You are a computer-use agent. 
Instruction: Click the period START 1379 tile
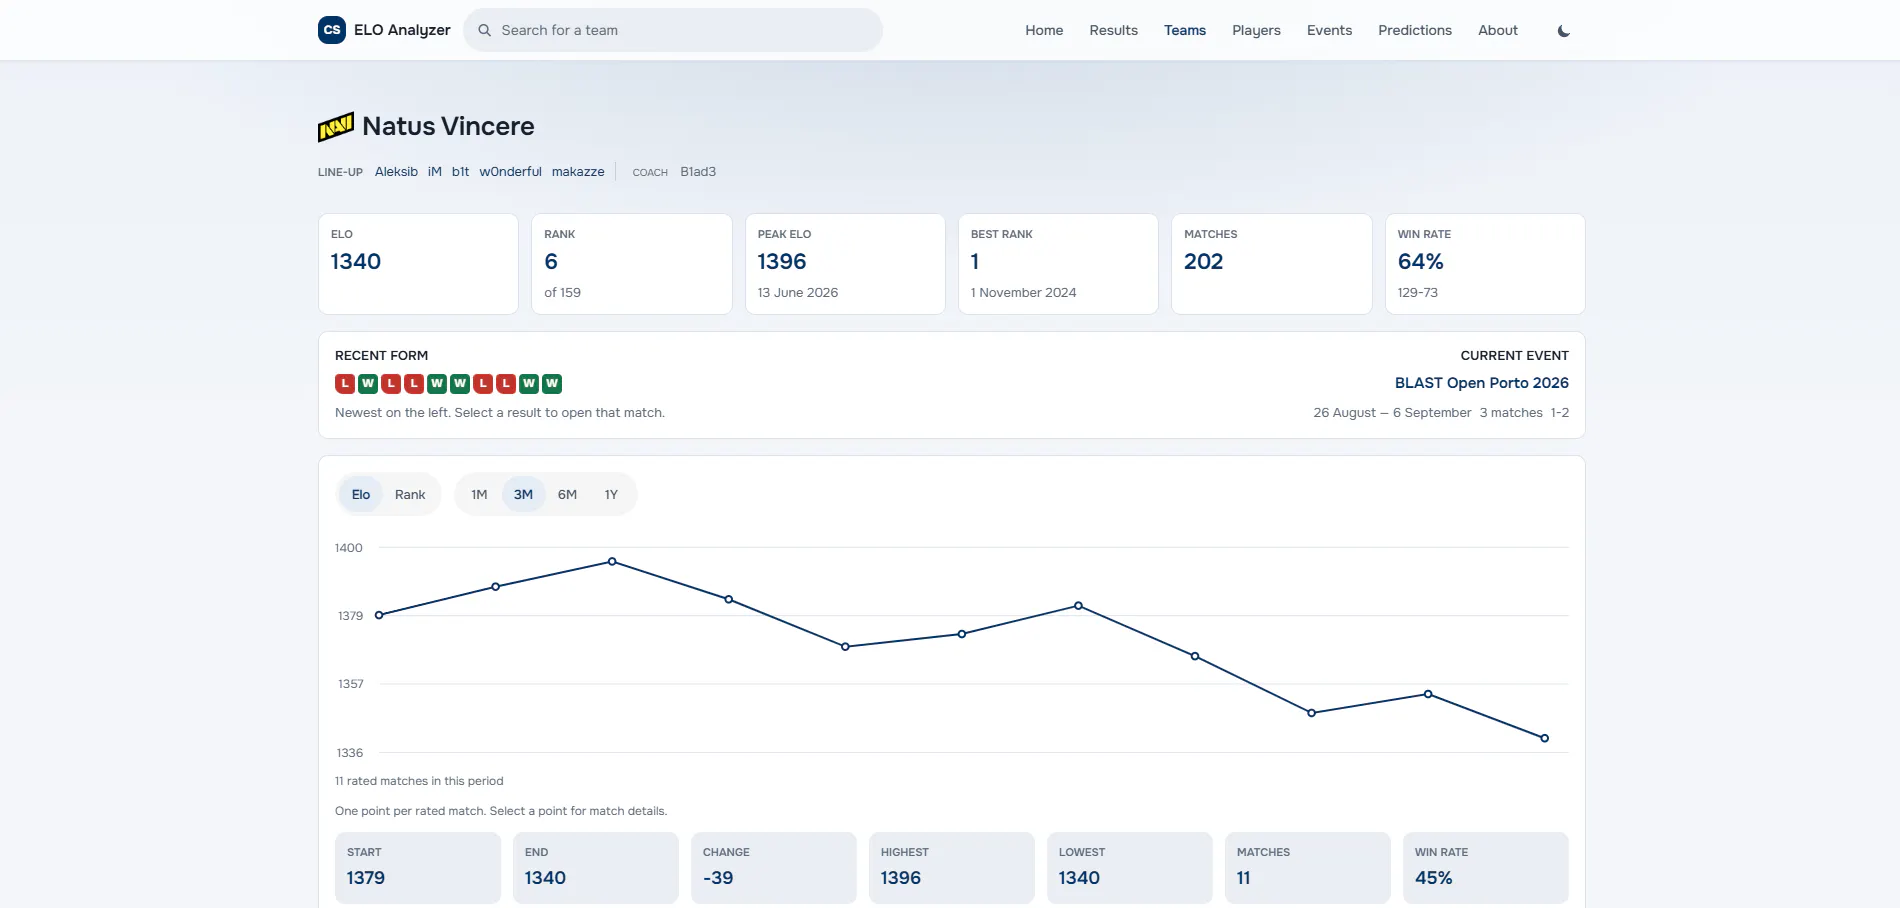(418, 868)
